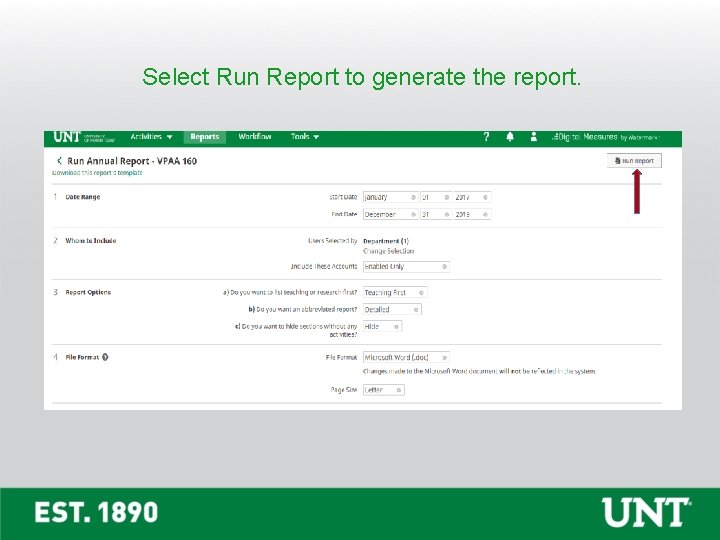Open the Start Date month dropdown showing January
Viewport: 720px width, 540px height.
390,197
